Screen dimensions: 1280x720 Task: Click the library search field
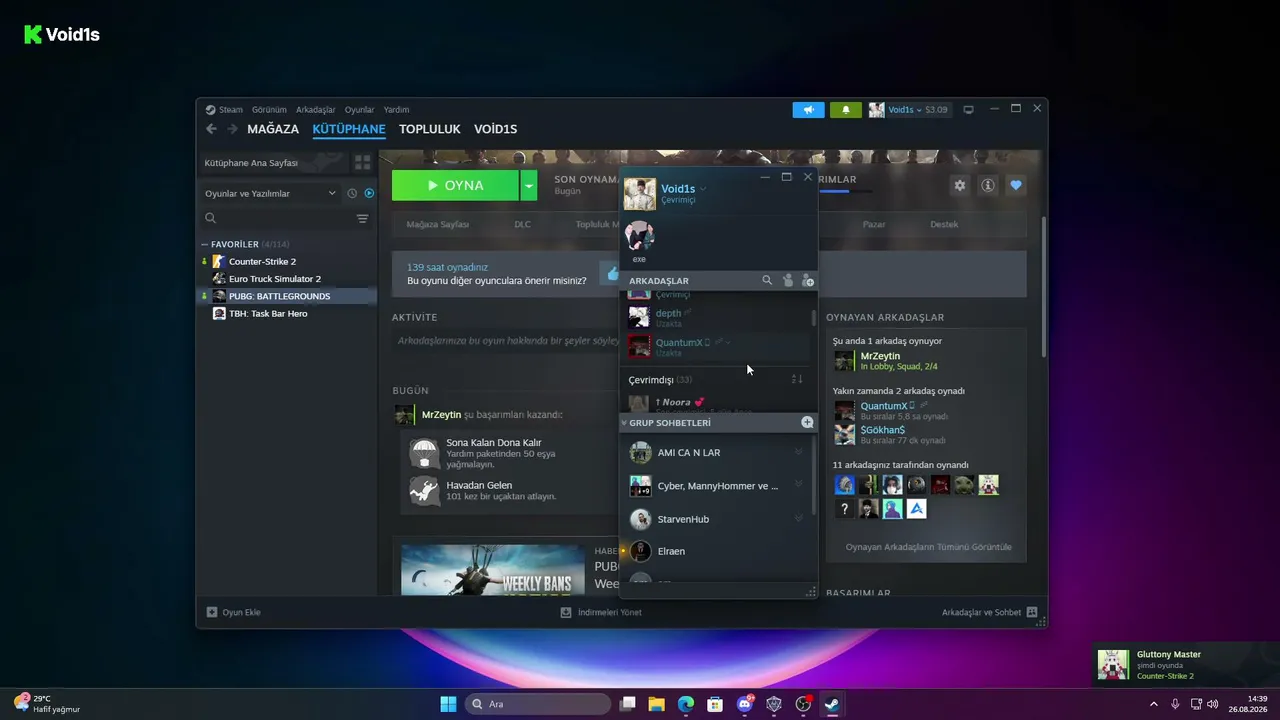click(277, 218)
